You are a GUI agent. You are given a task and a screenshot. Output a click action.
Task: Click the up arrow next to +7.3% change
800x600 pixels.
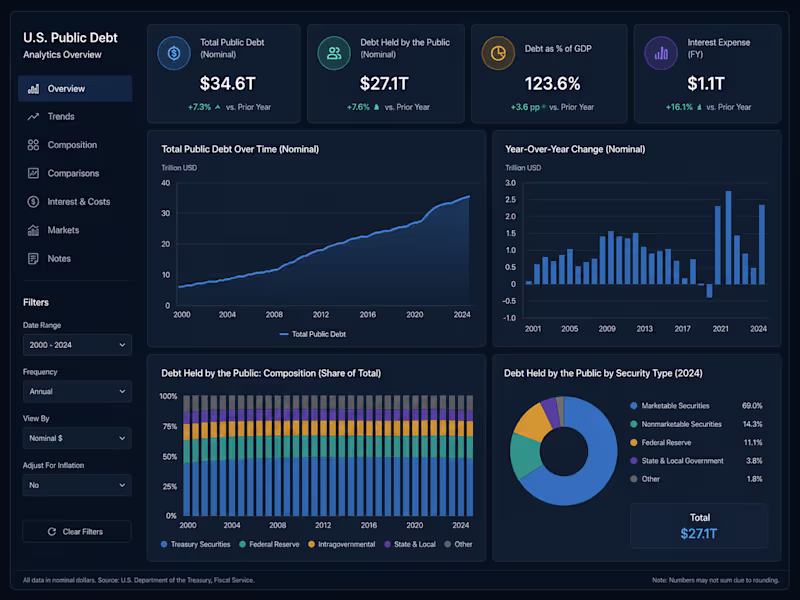[218, 107]
